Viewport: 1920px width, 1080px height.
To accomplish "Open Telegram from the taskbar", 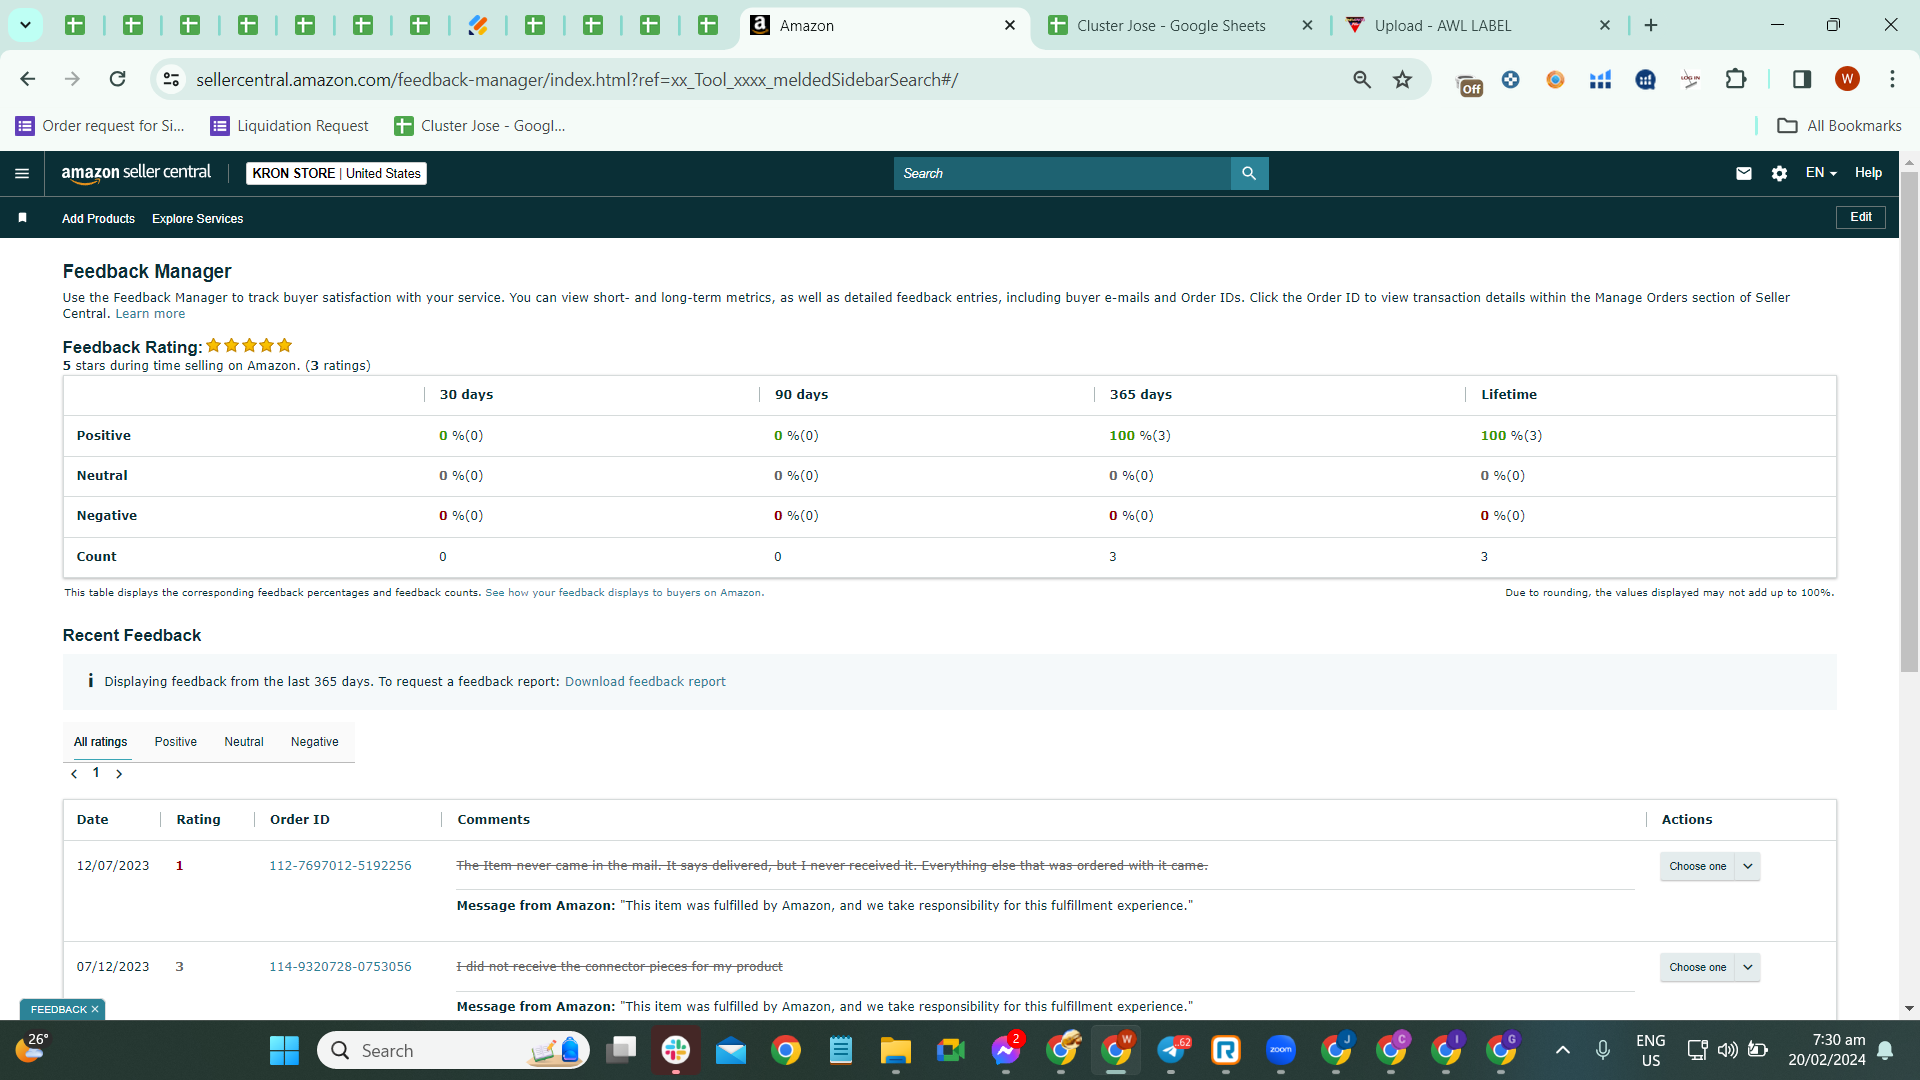I will 1173,1050.
